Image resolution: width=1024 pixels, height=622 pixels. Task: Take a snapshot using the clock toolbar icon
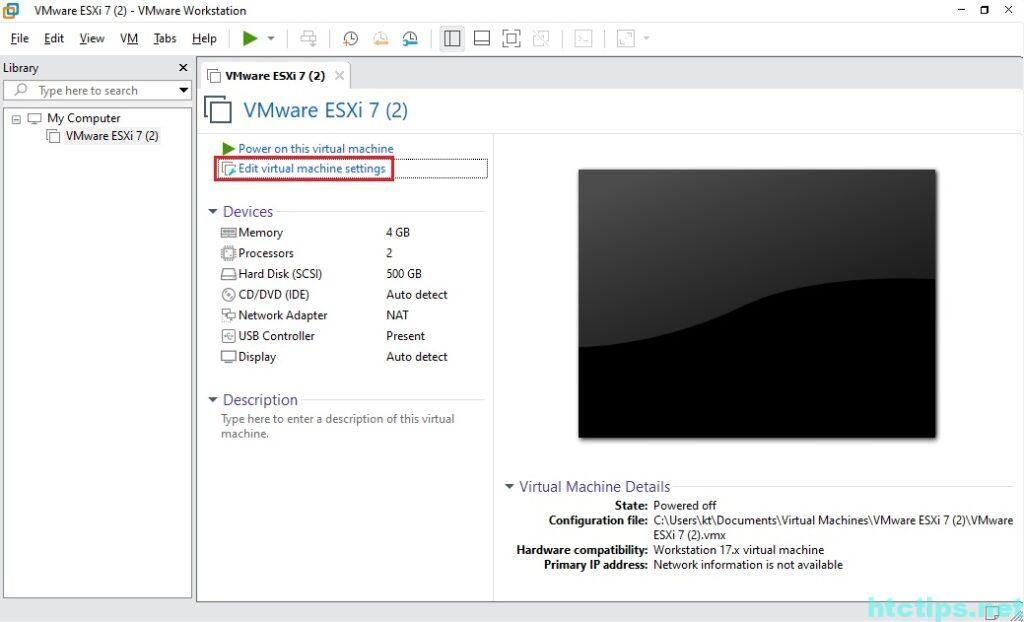(x=351, y=39)
